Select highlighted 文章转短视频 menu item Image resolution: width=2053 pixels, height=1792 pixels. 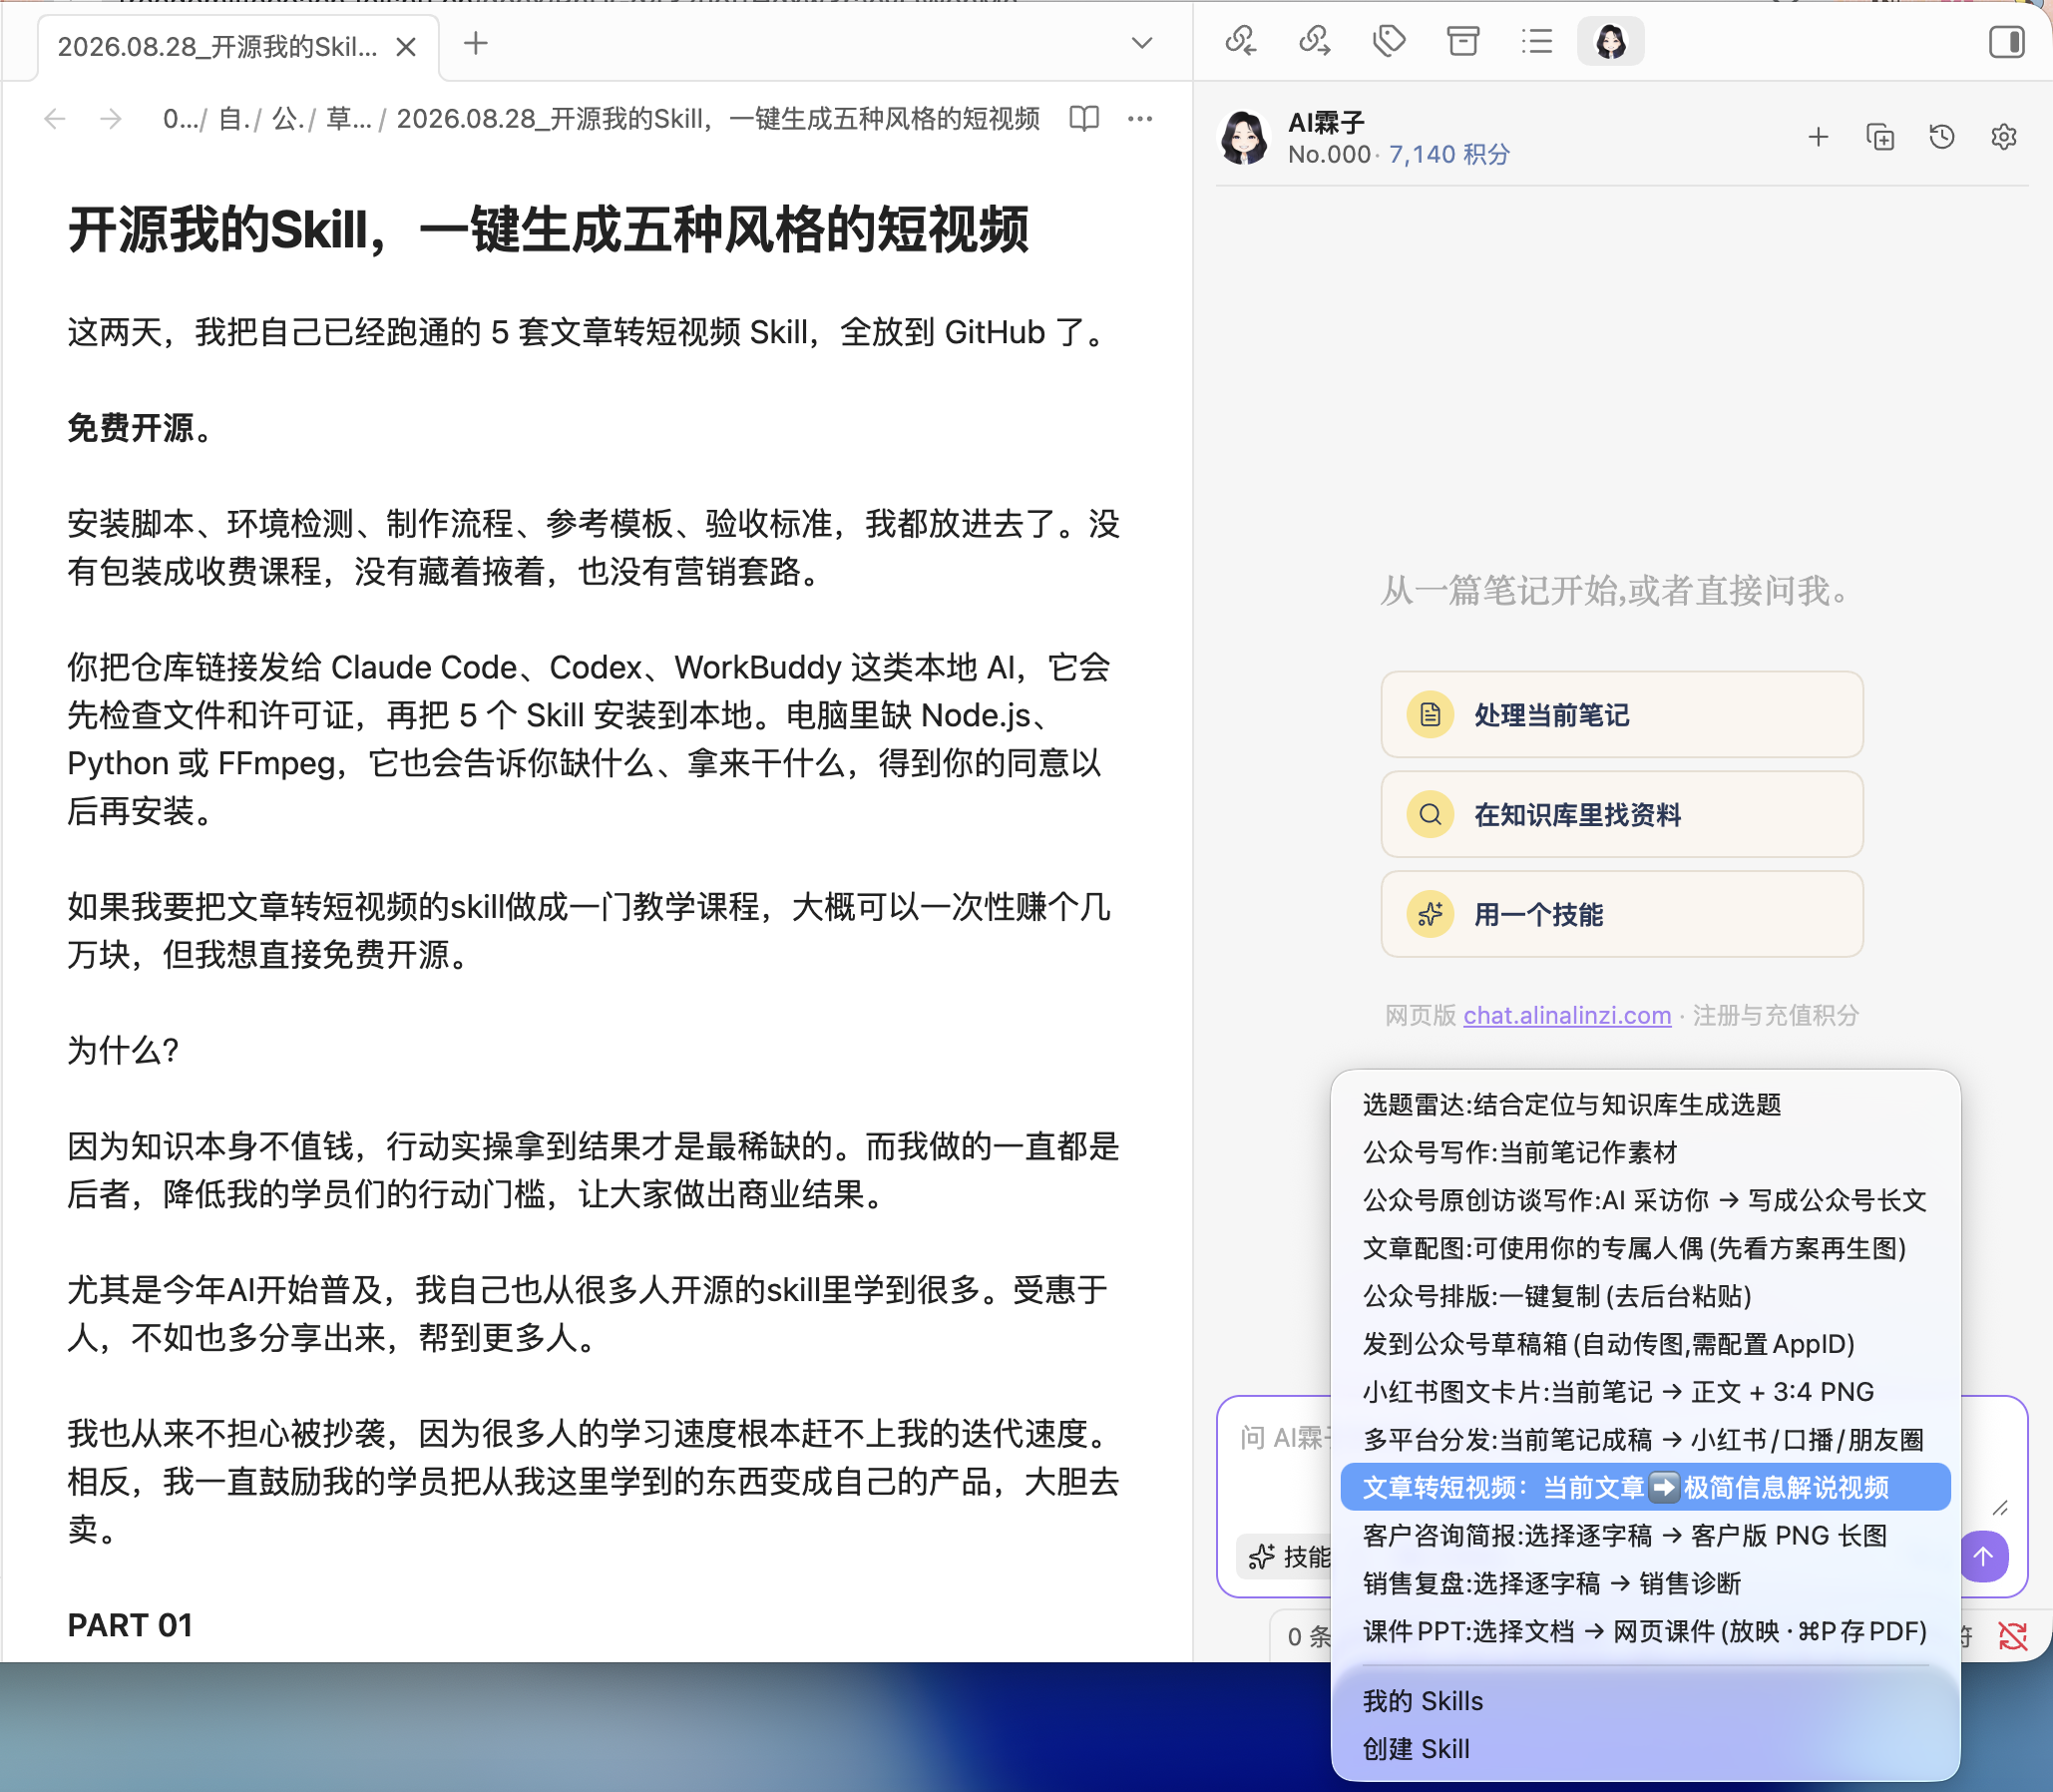(1645, 1487)
